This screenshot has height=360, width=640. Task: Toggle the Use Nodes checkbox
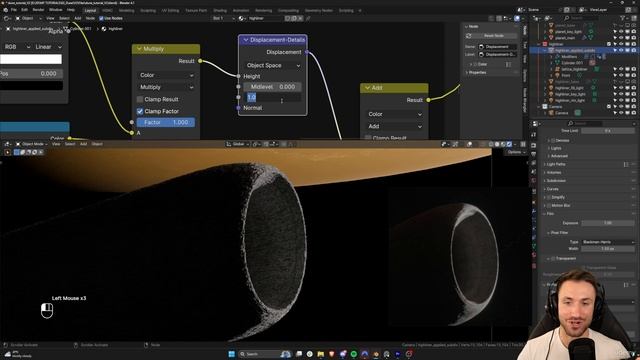101,18
